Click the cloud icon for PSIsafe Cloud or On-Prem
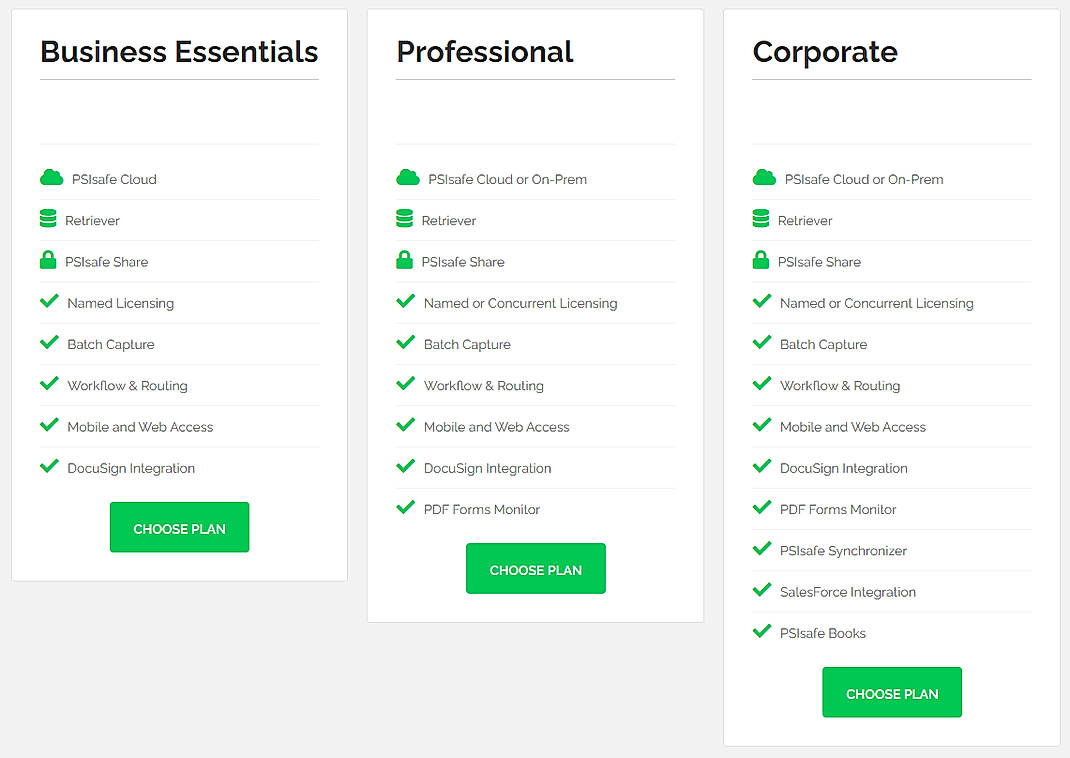 (408, 178)
